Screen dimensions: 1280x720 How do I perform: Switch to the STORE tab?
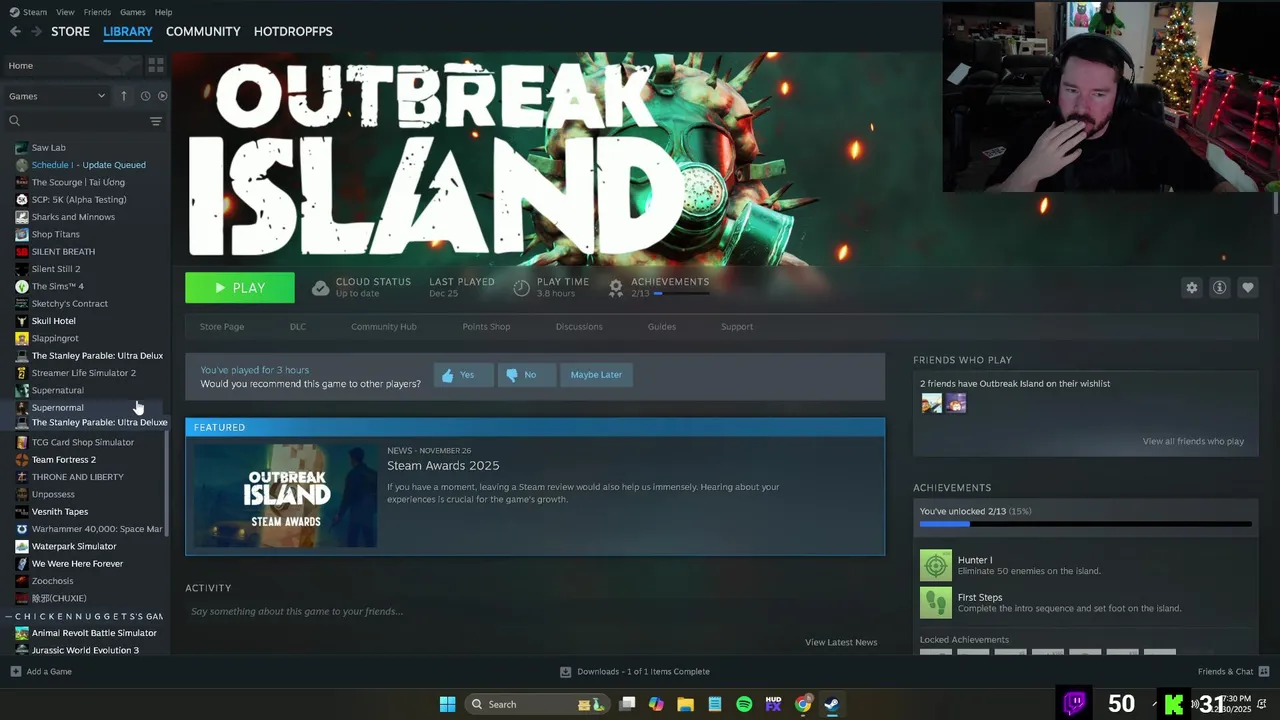(70, 31)
